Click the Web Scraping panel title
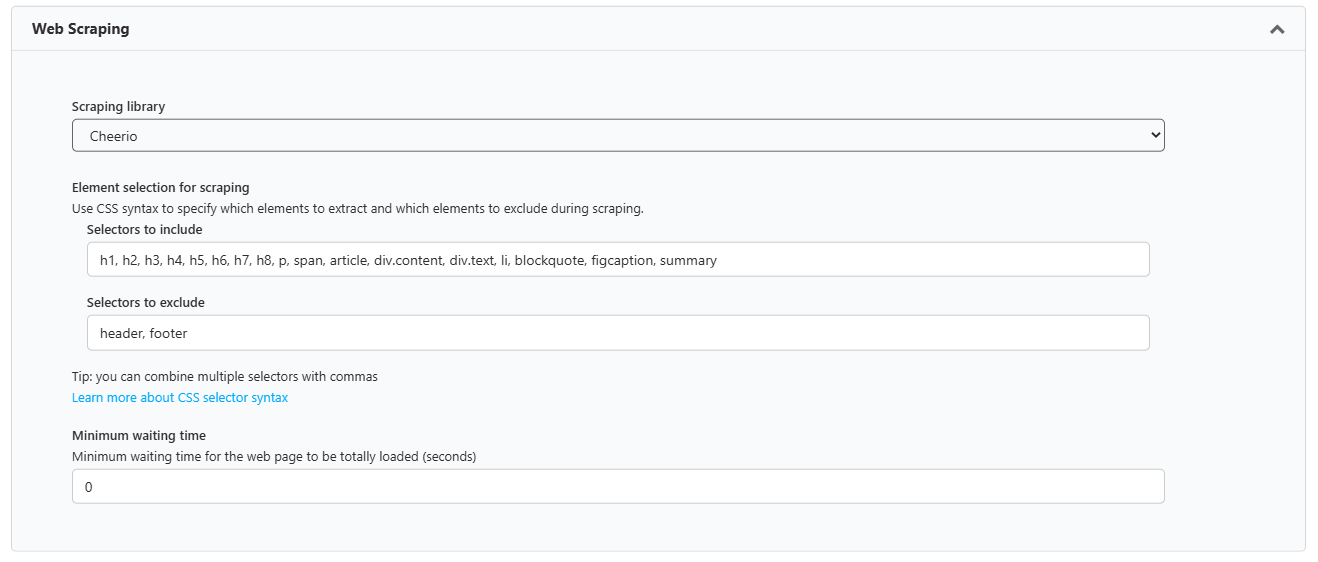The width and height of the screenshot is (1318, 562). click(80, 29)
